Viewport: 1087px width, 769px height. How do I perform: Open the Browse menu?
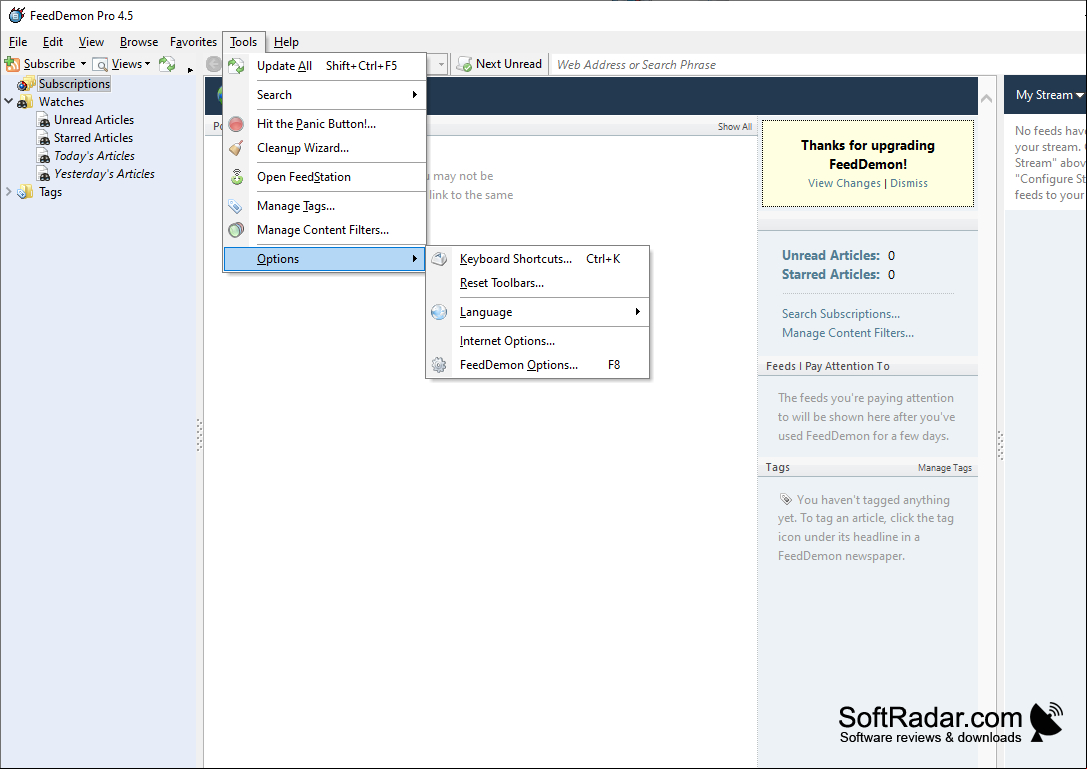click(x=139, y=42)
